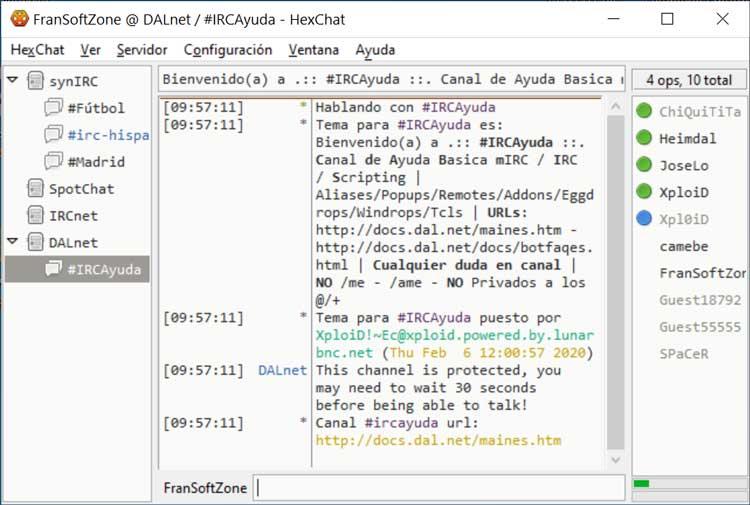Screen dimensions: 750x505
Task: Click JoseLo's green op status dot
Action: click(x=644, y=165)
